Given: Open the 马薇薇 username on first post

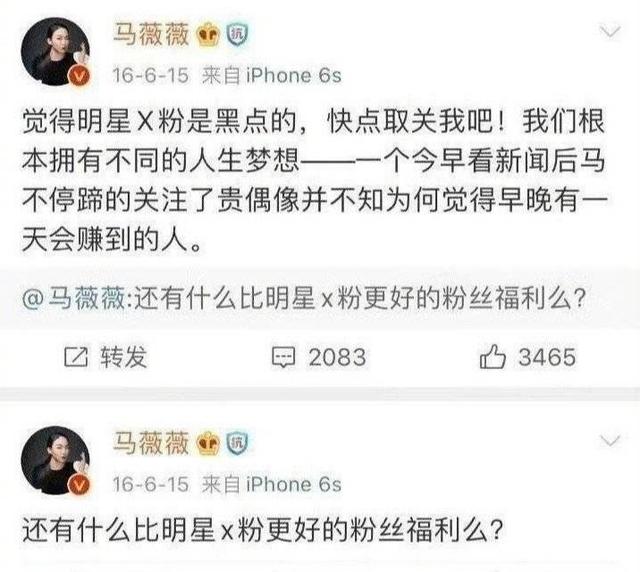Looking at the screenshot, I should (x=151, y=34).
